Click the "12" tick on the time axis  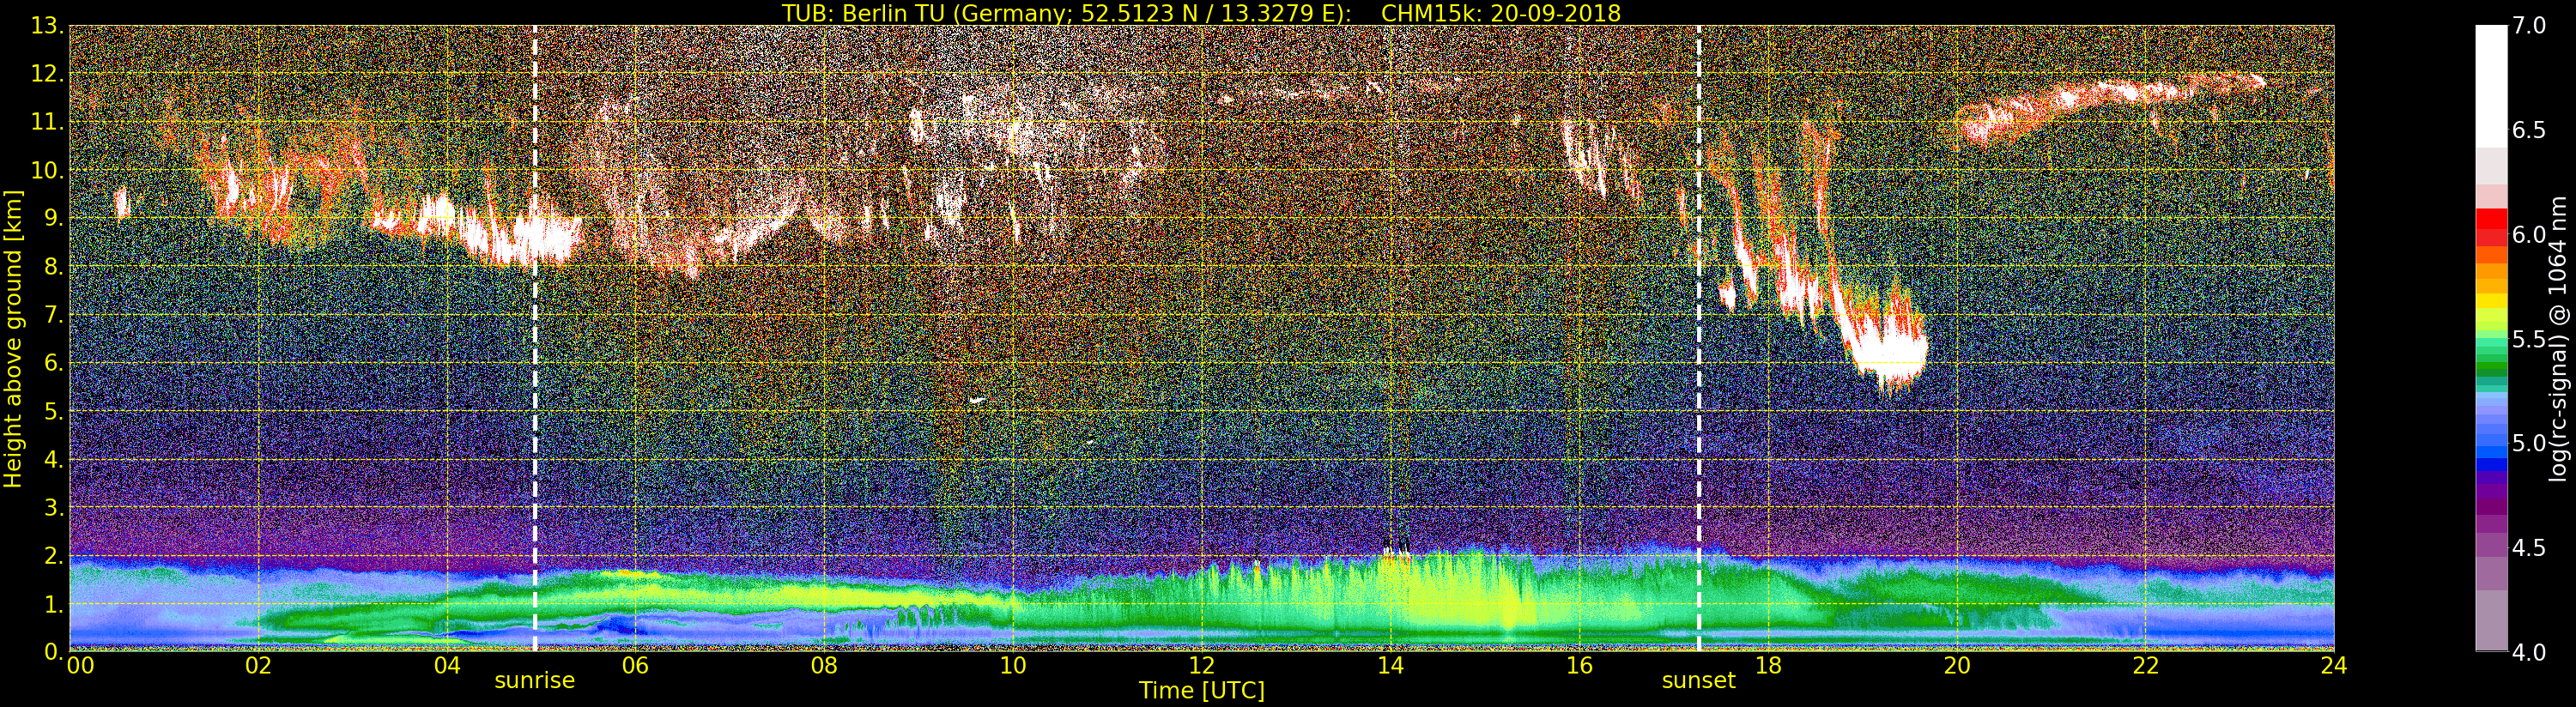tap(1202, 666)
